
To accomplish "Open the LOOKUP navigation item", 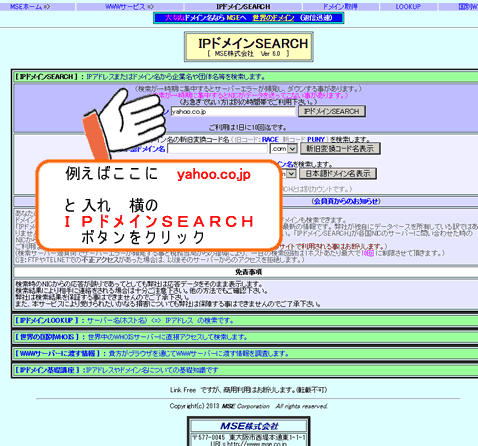I will (408, 6).
